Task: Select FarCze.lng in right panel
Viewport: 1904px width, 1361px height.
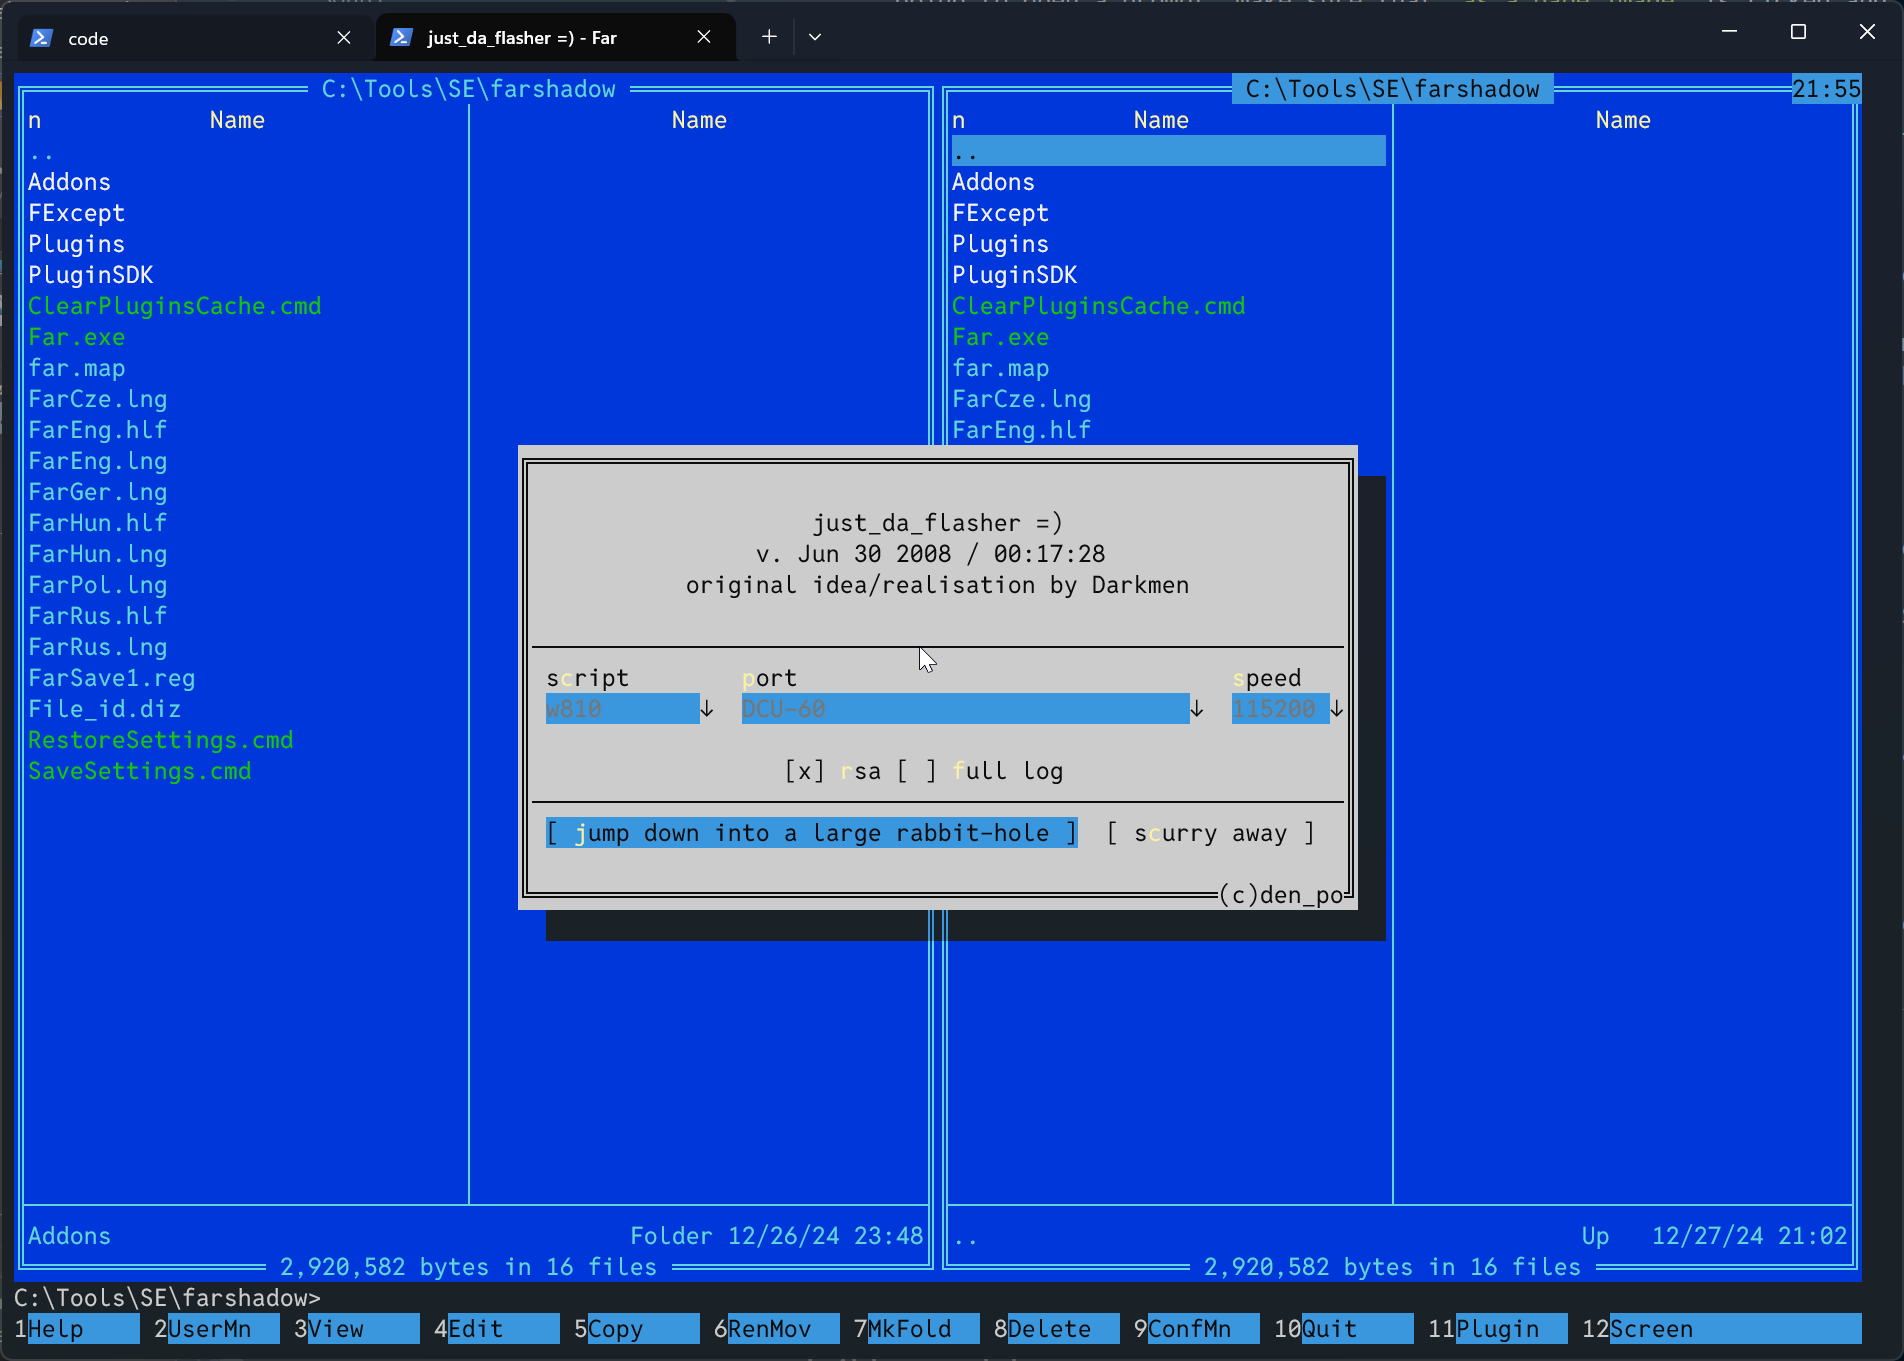Action: point(1022,399)
